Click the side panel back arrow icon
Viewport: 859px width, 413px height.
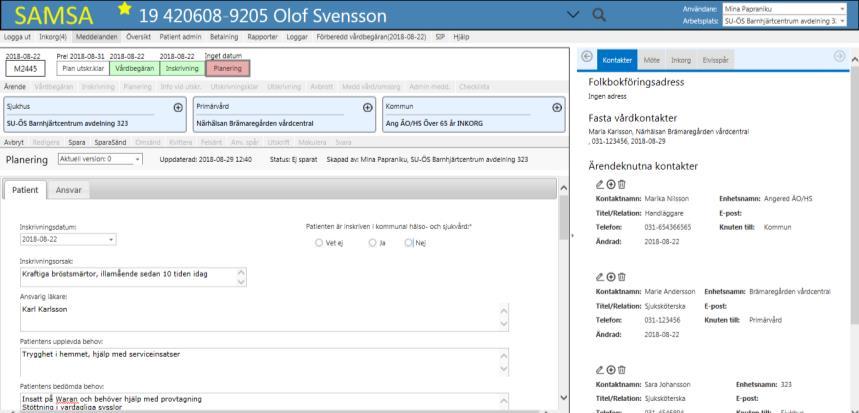(x=587, y=56)
